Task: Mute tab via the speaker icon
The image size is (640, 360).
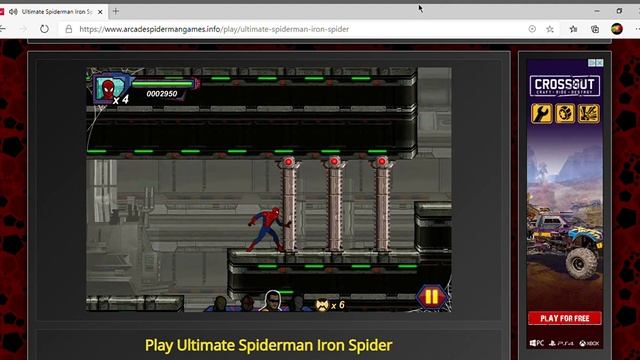Action: [13, 12]
